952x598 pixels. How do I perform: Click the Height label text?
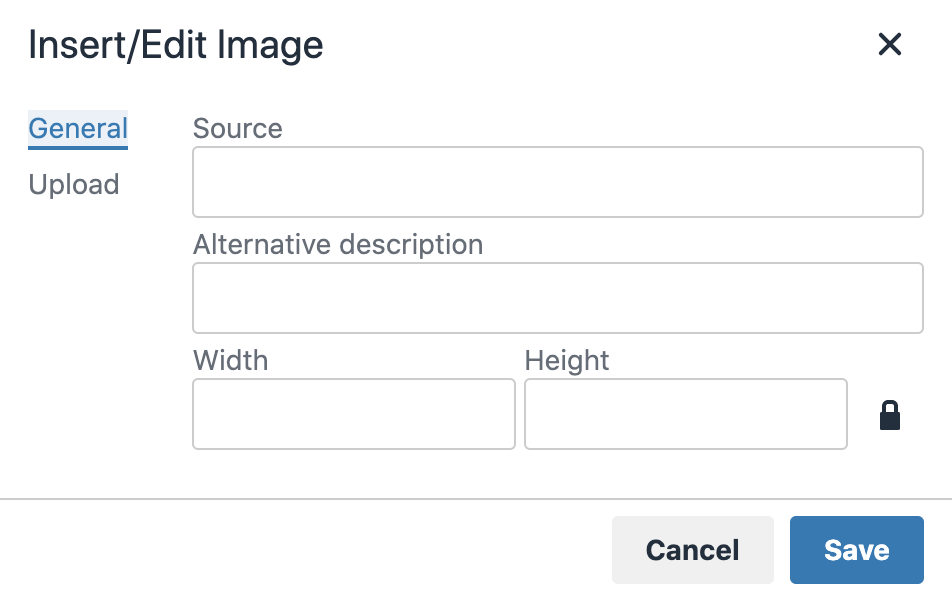[x=566, y=361]
